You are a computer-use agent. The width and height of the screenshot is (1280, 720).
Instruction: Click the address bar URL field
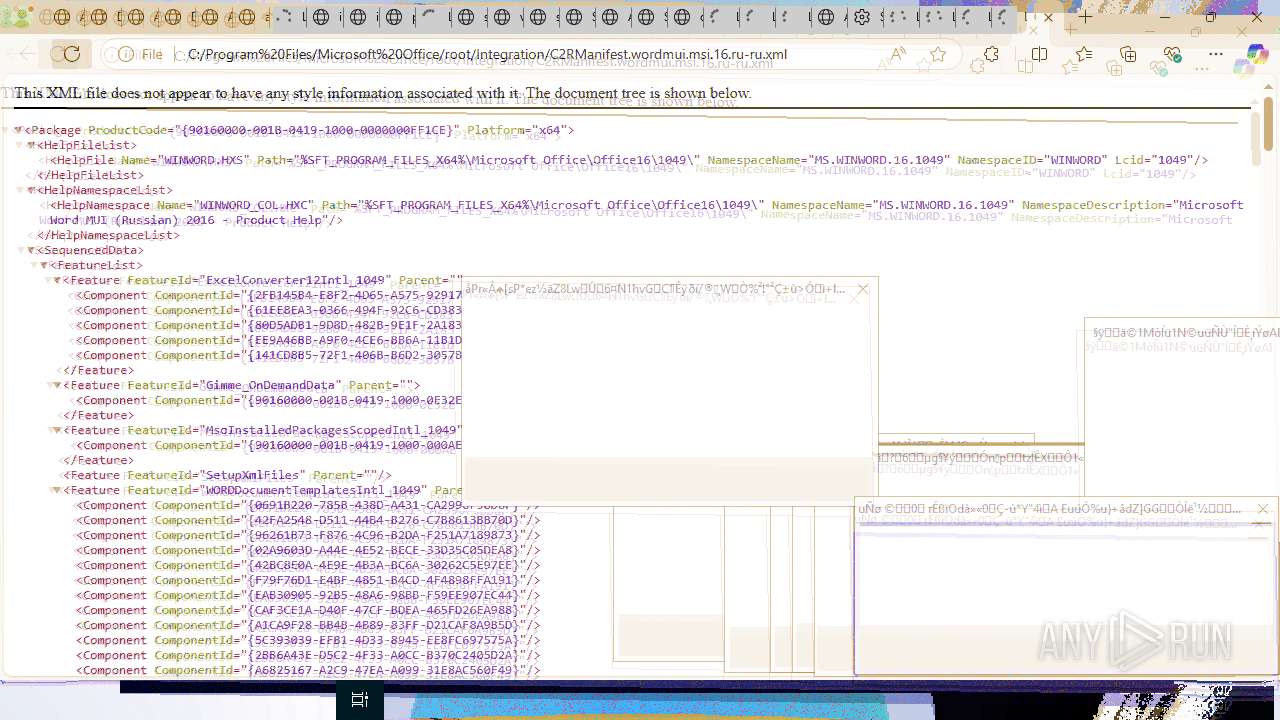[x=530, y=54]
